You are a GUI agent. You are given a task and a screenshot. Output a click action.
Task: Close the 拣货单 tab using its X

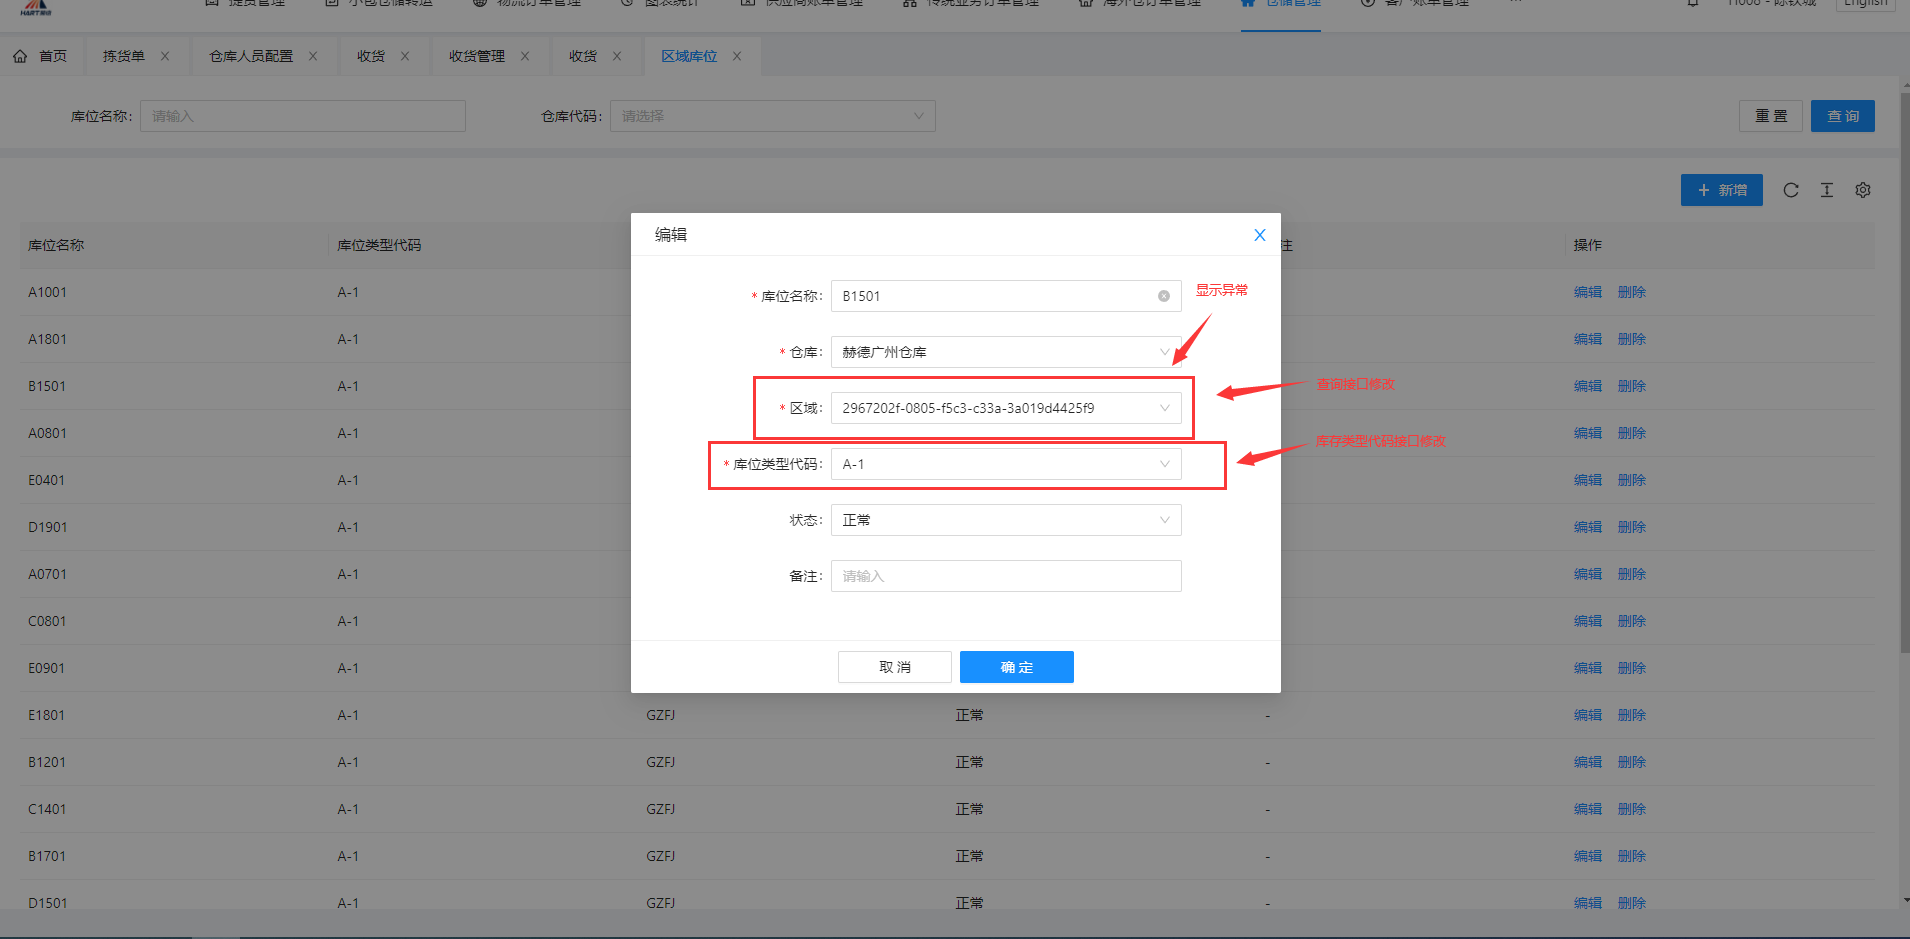point(165,56)
